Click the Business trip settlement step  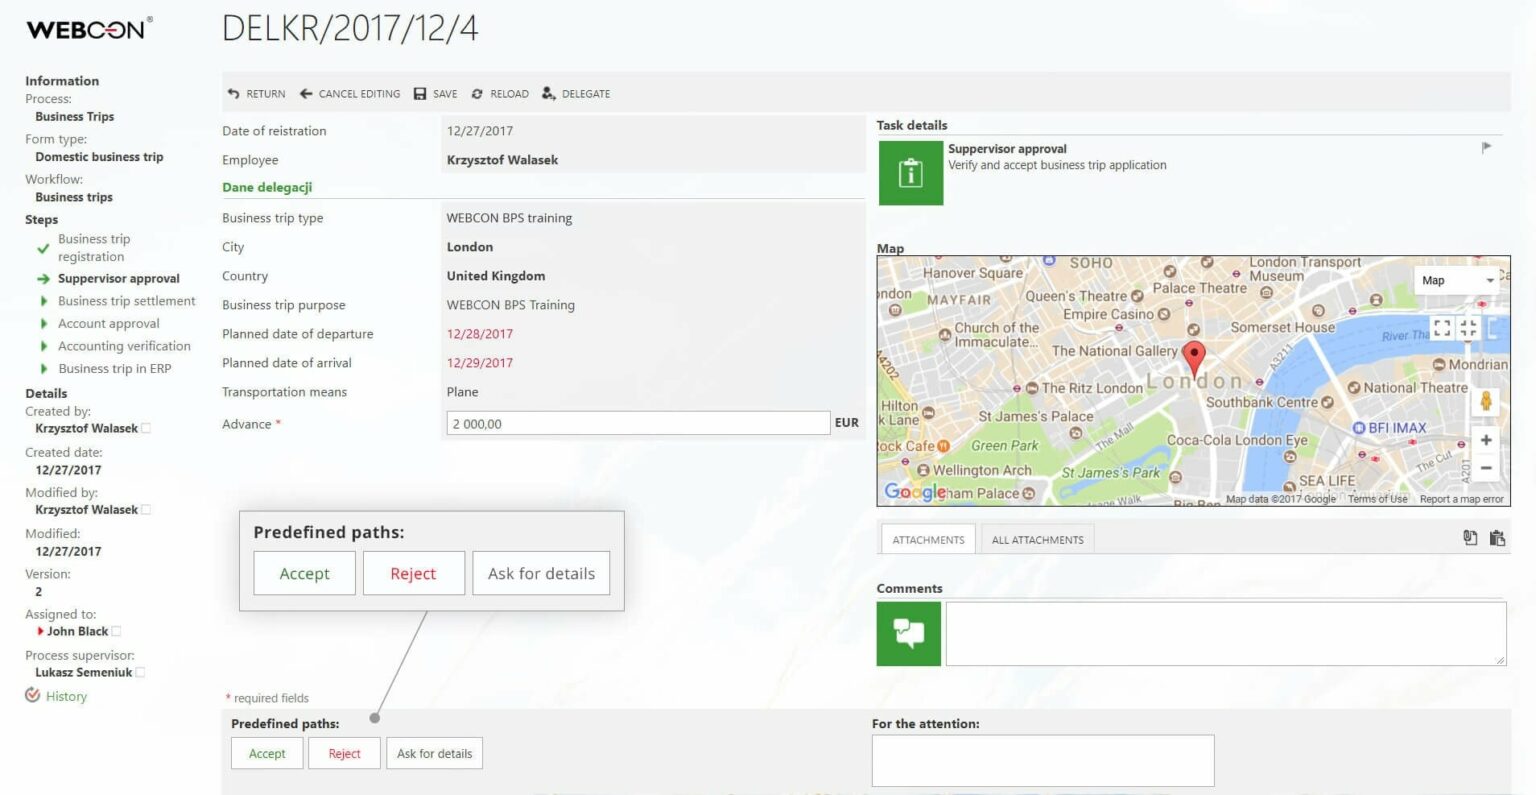pyautogui.click(x=127, y=301)
